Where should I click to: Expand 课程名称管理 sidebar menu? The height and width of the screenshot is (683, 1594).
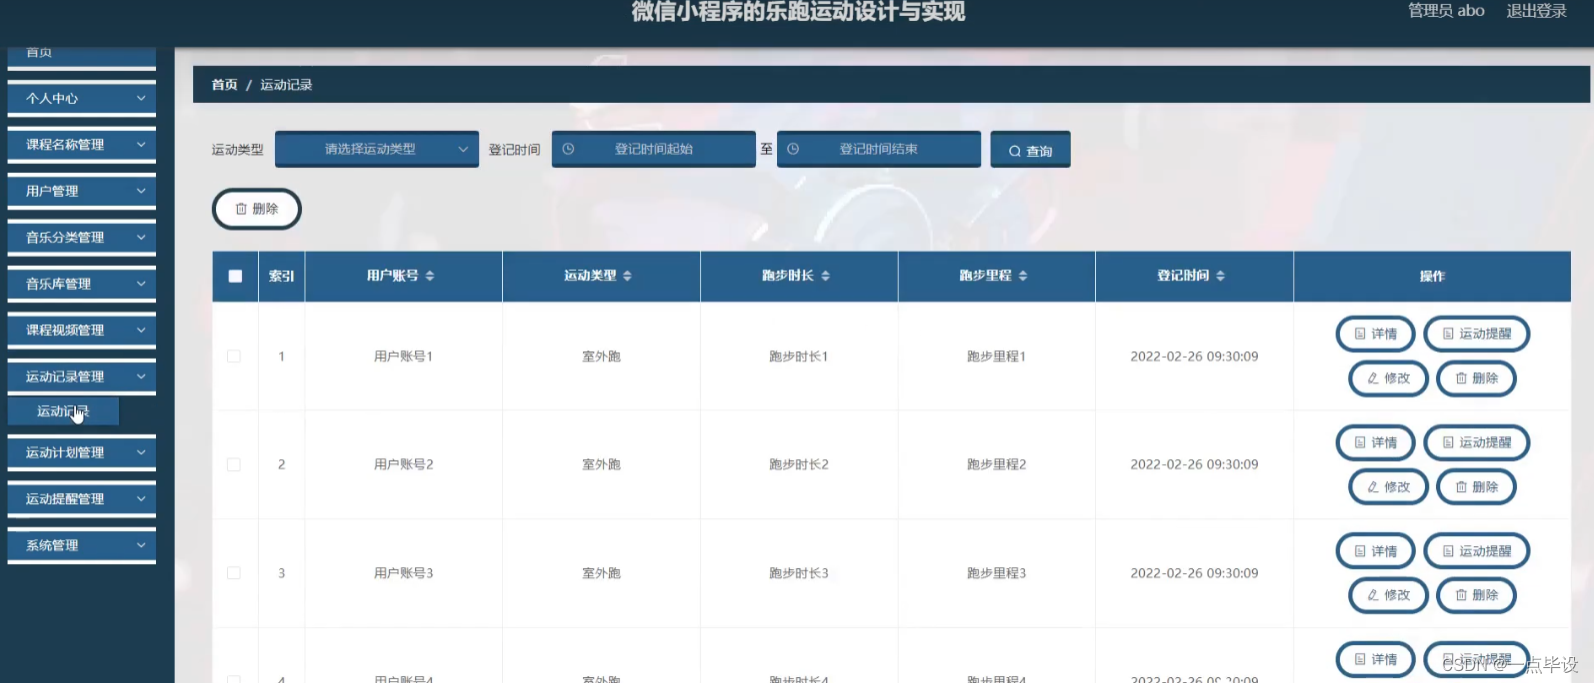(82, 145)
